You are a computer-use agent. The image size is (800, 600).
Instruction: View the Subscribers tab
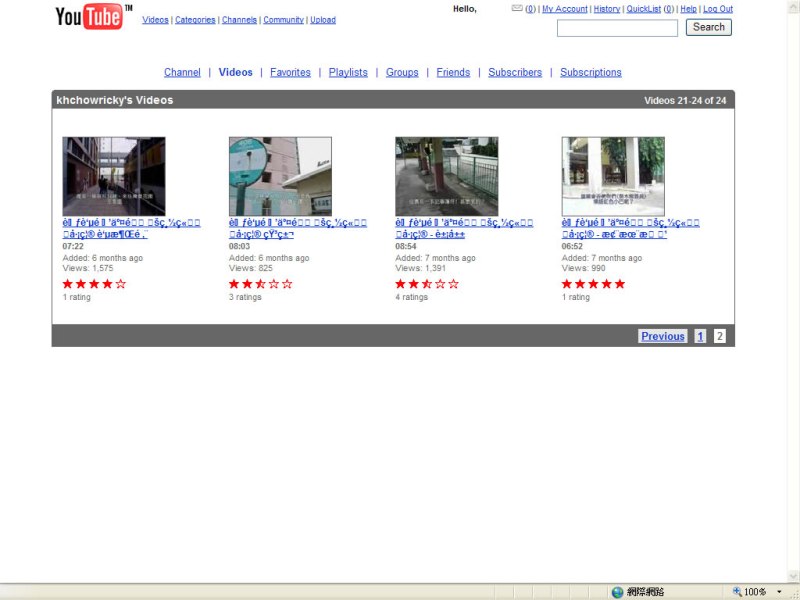coord(515,72)
